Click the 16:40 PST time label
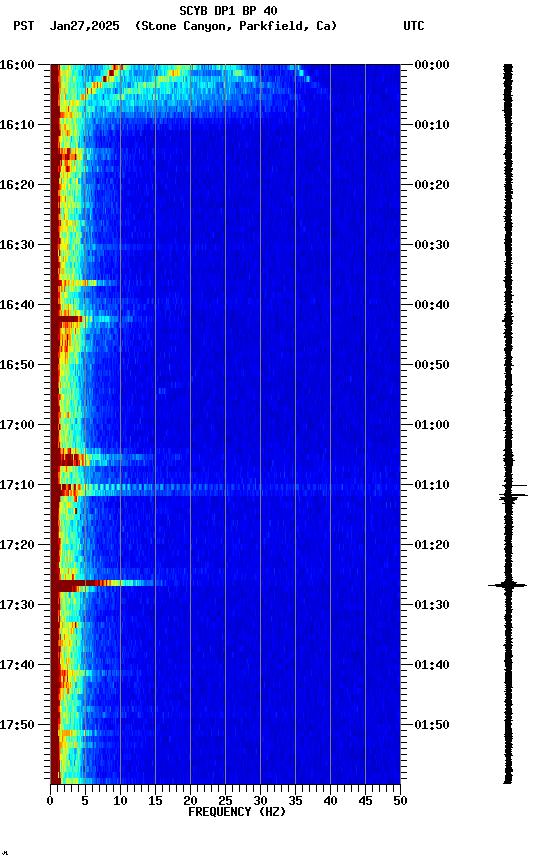 coord(17,305)
